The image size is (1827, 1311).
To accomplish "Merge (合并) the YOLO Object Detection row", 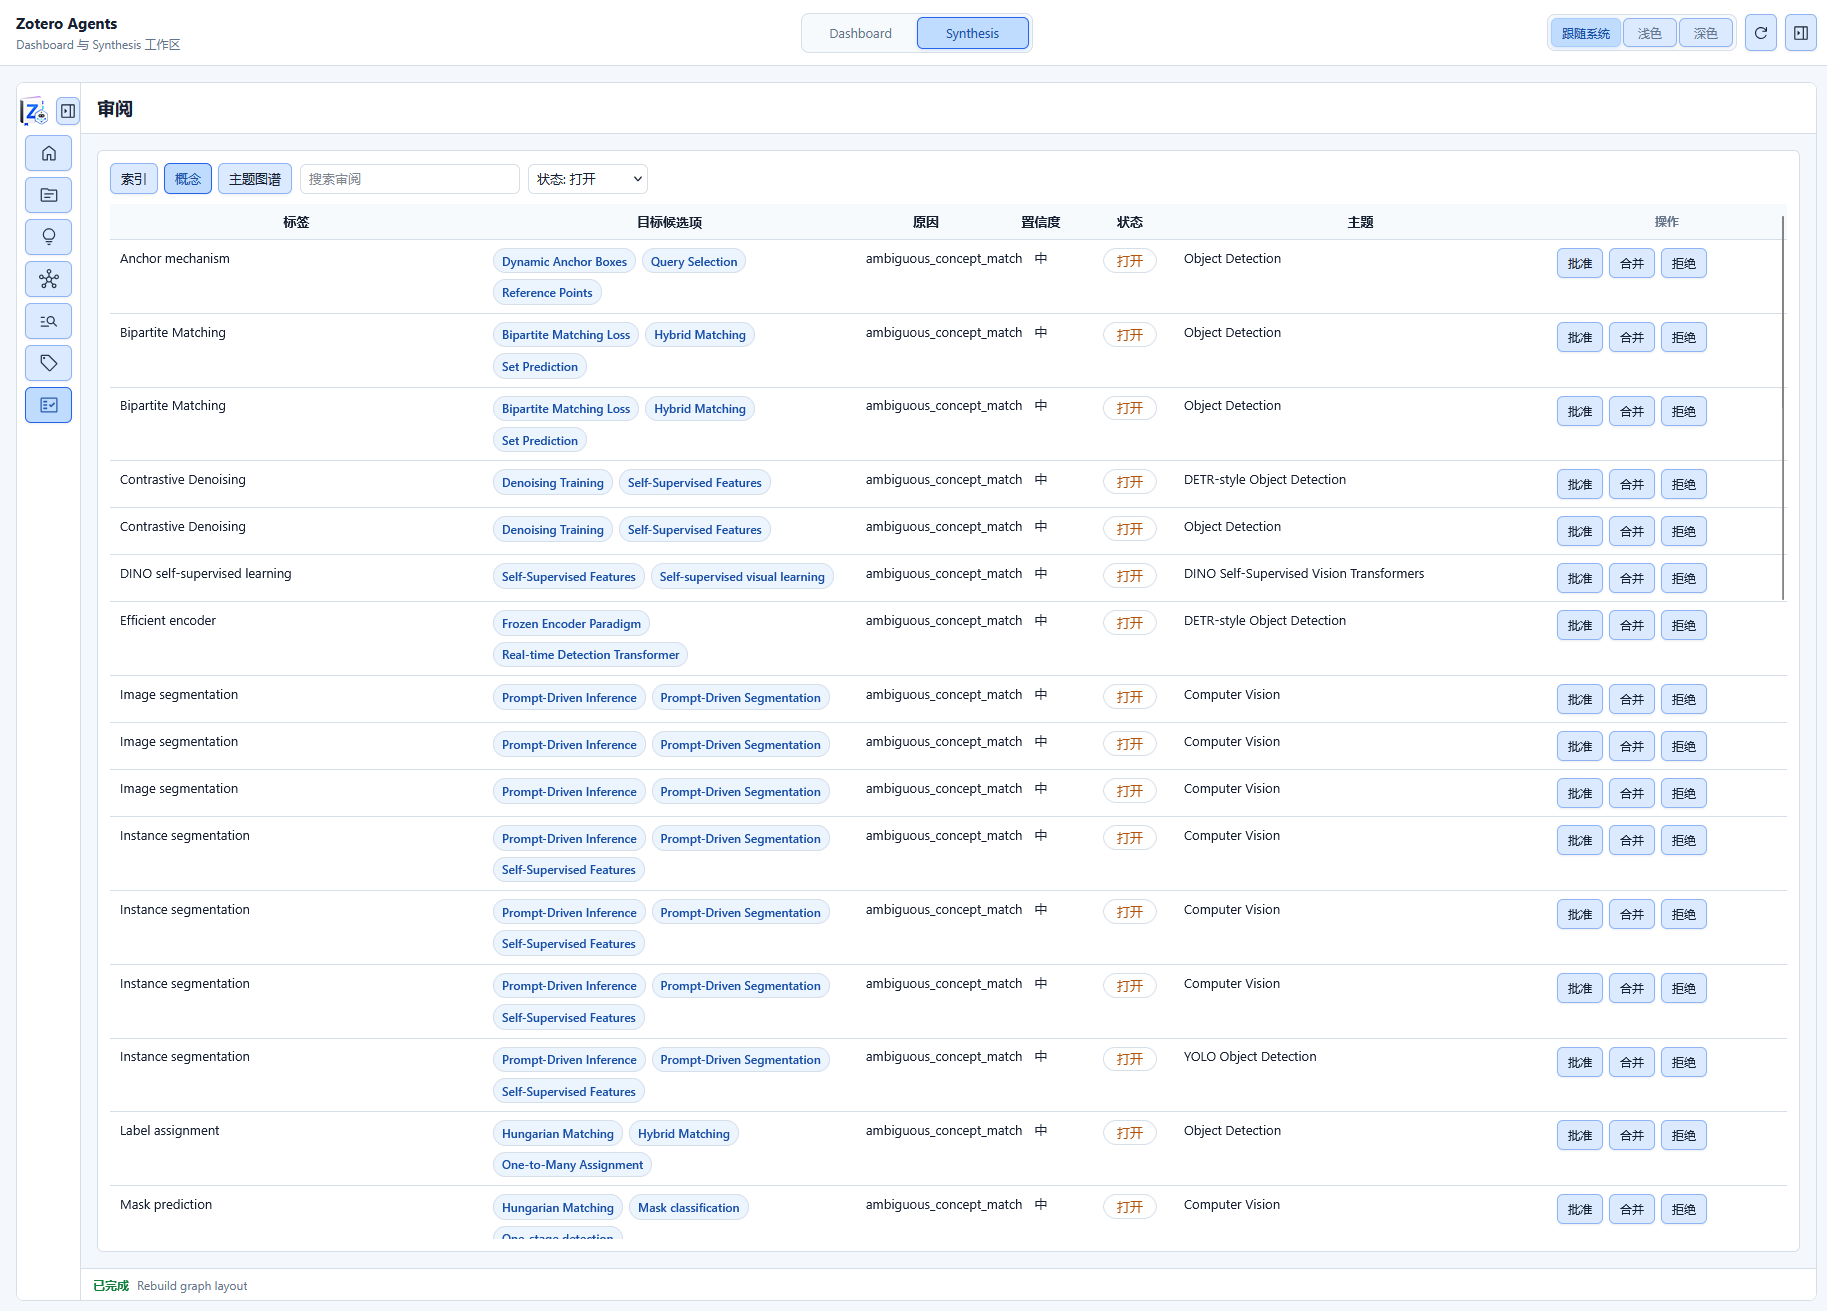I will (x=1632, y=1062).
